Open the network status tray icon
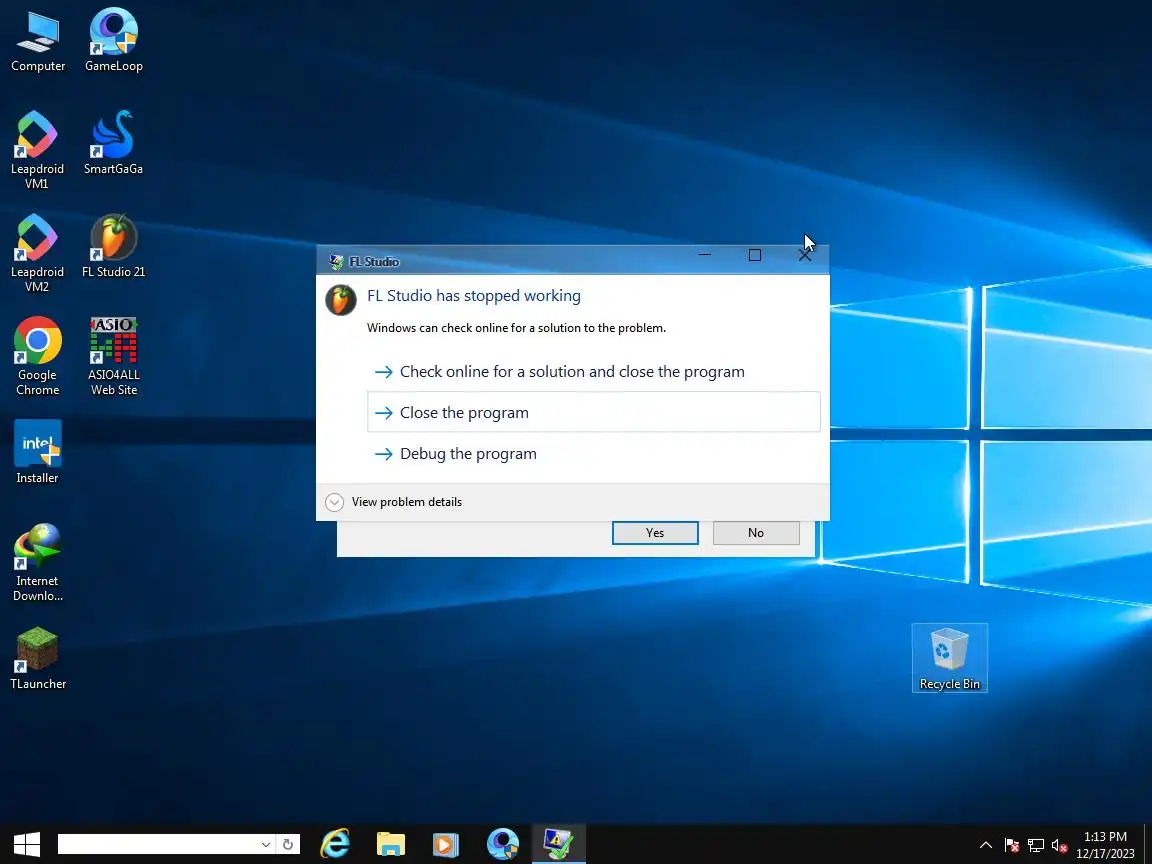1152x864 pixels. click(x=1036, y=846)
